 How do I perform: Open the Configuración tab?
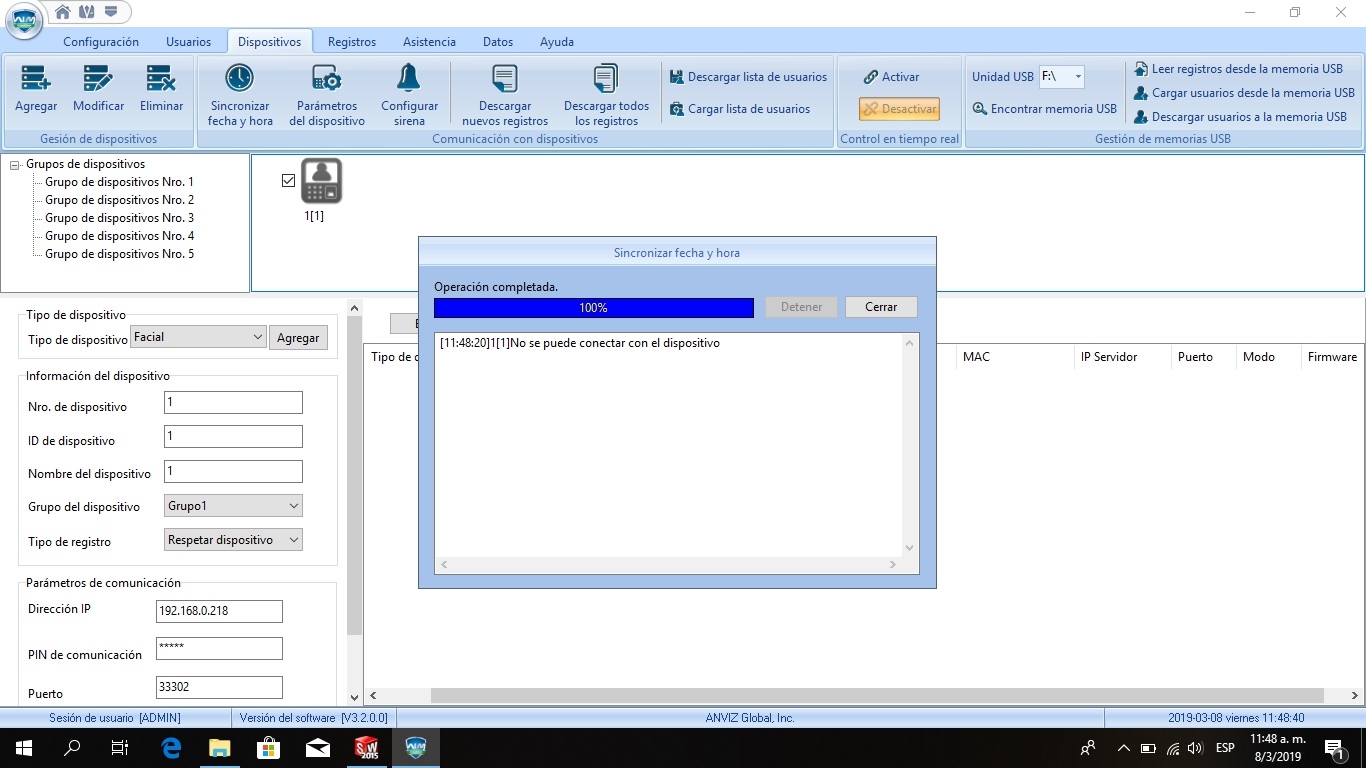[x=101, y=42]
